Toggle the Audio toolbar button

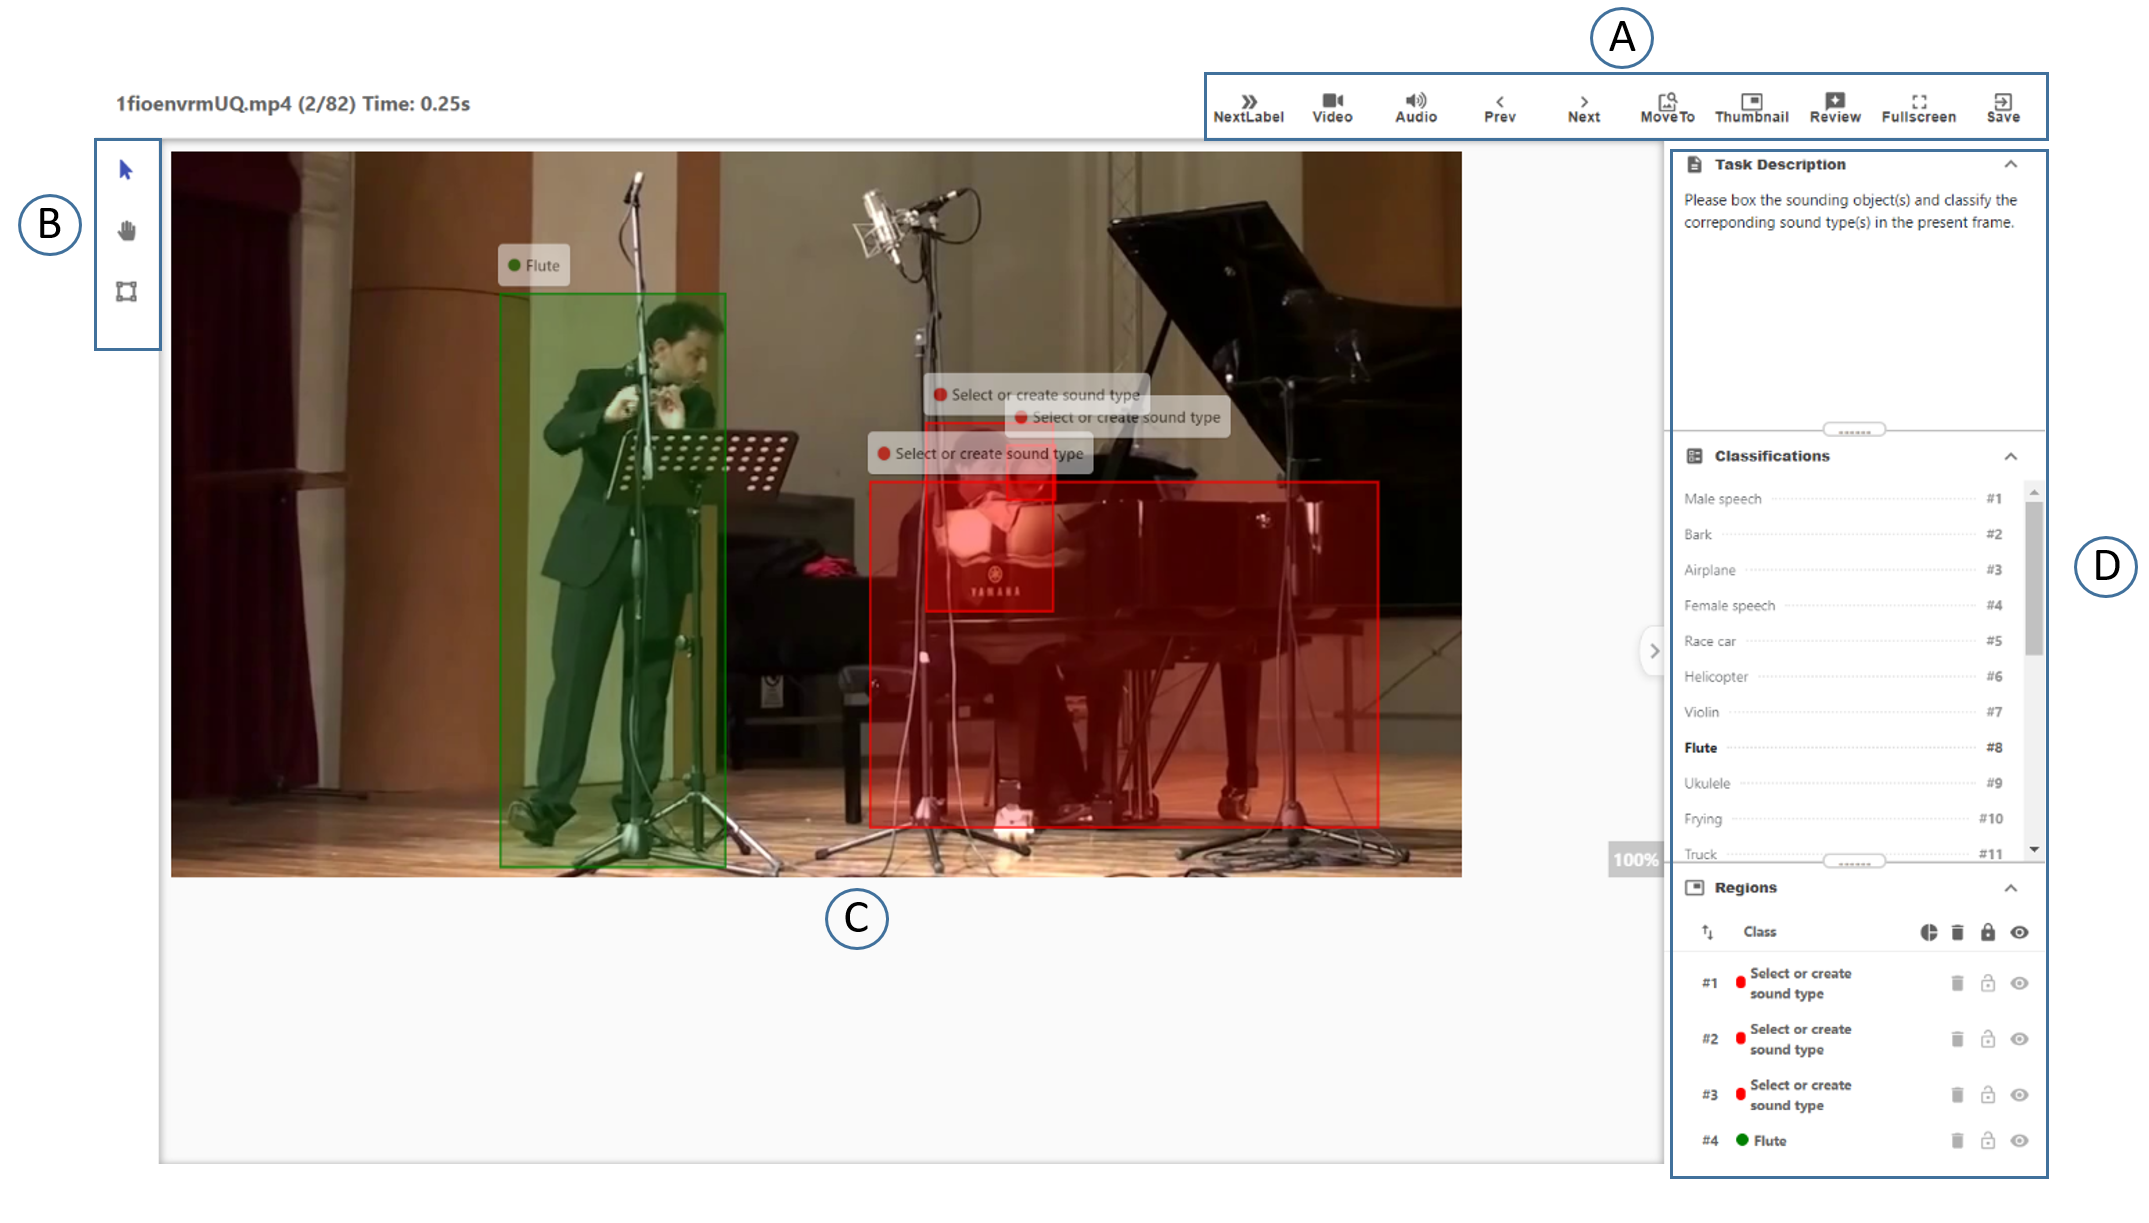tap(1416, 108)
